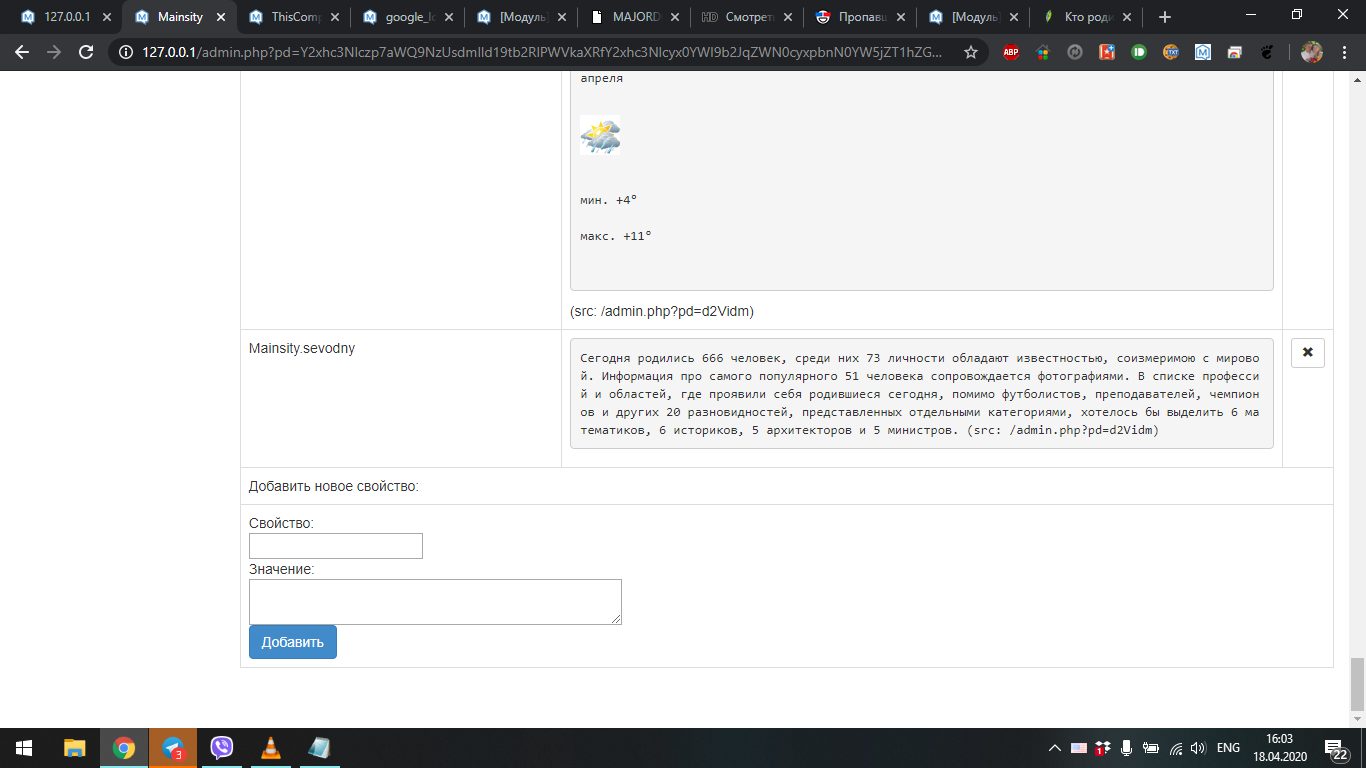Reload the current page

pyautogui.click(x=86, y=52)
